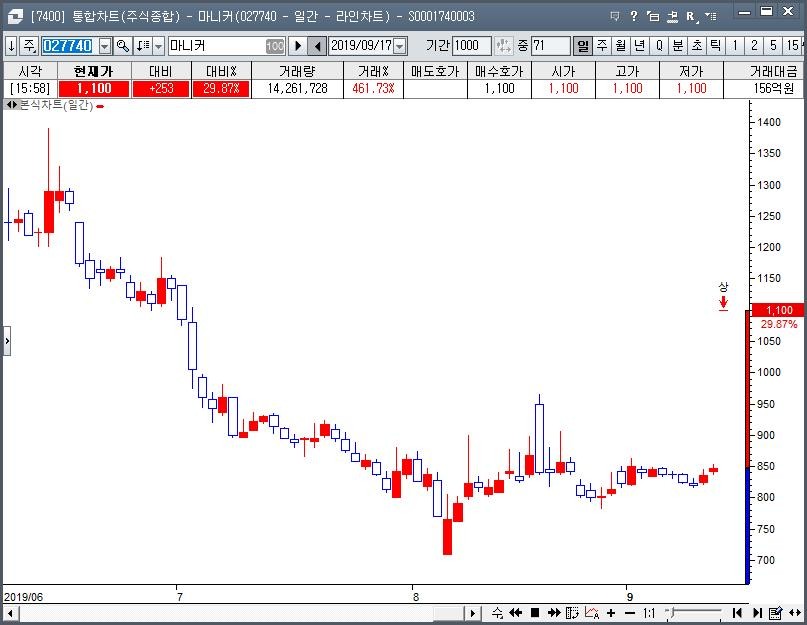Click the fast-forward double-right arrow

pyautogui.click(x=554, y=613)
